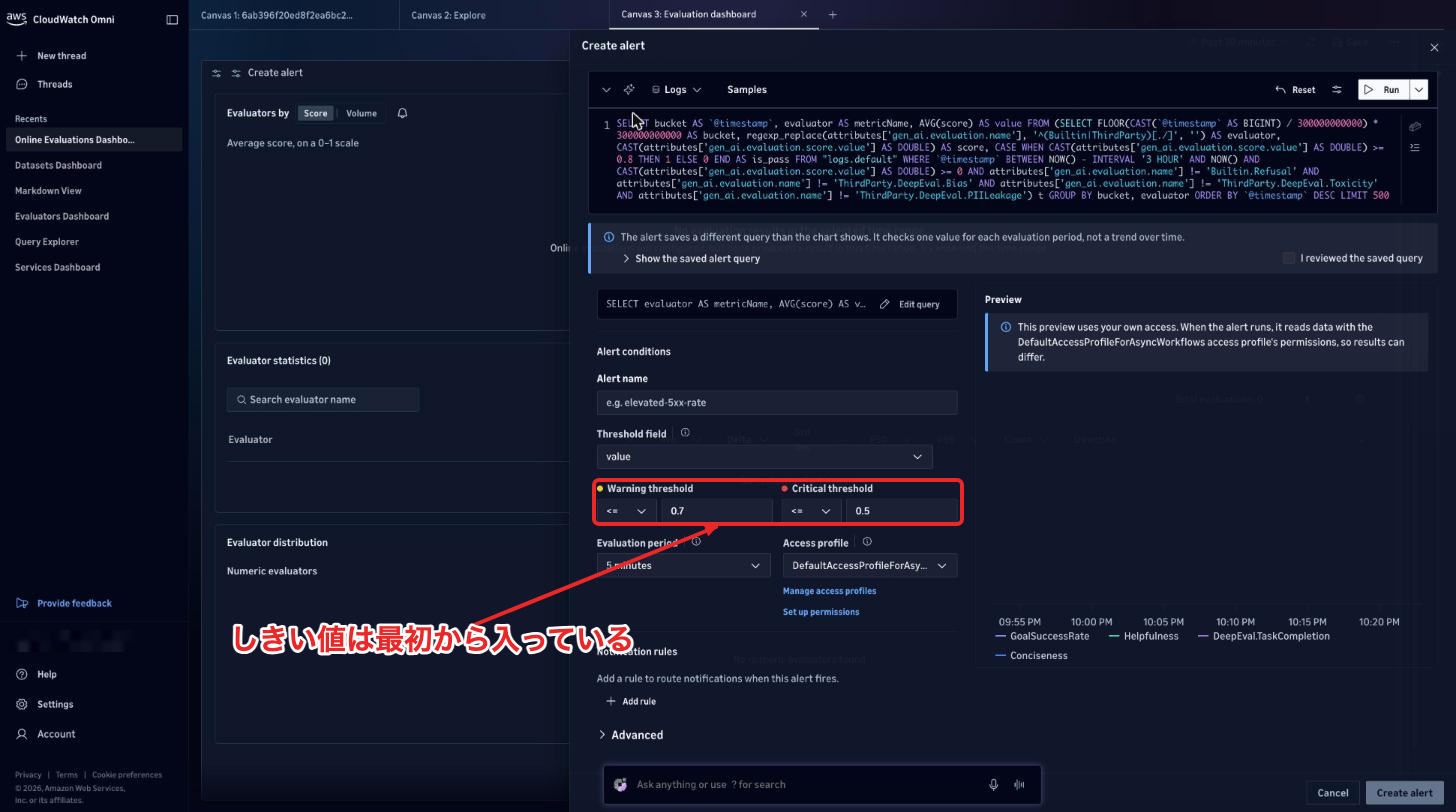This screenshot has width=1456, height=812.
Task: Open Online Evaluations Dashboard from Recents
Action: click(x=94, y=140)
